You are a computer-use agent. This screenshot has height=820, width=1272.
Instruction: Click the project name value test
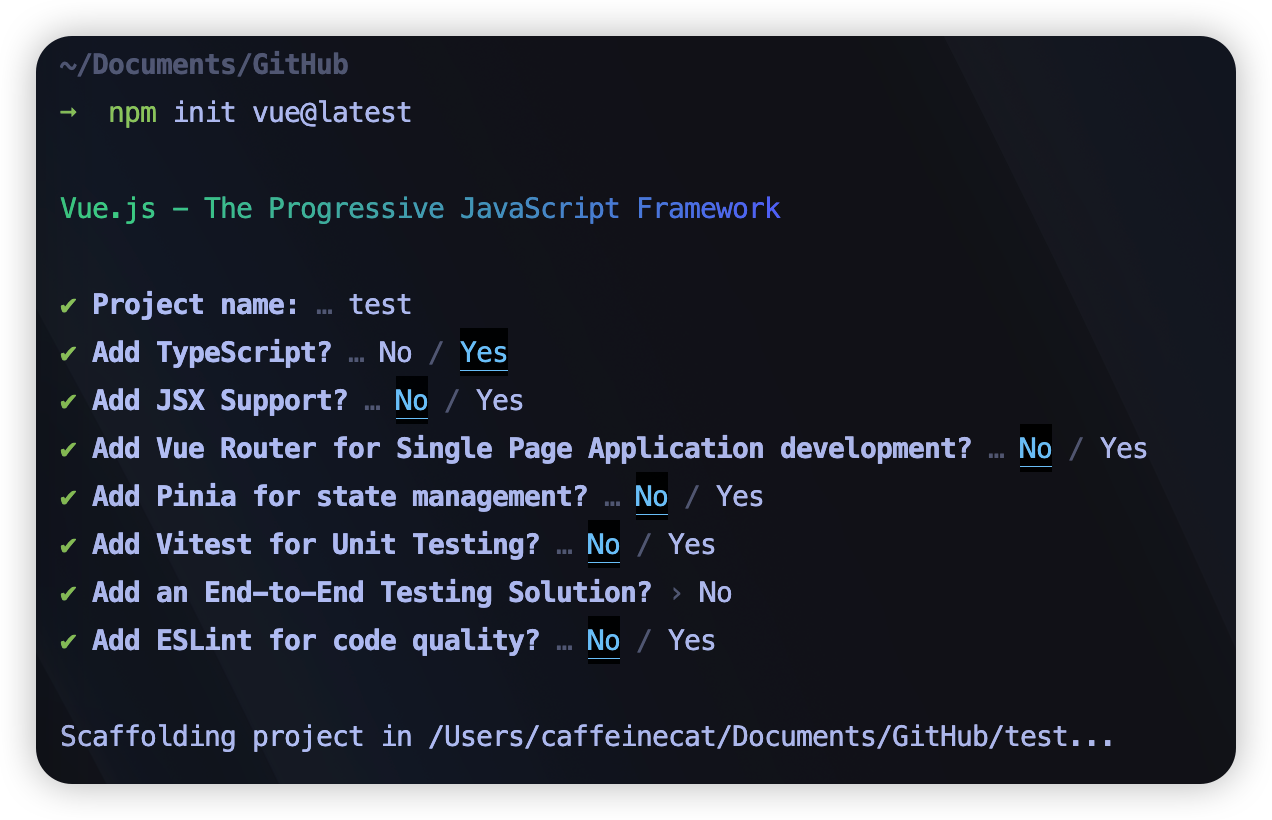(x=380, y=304)
